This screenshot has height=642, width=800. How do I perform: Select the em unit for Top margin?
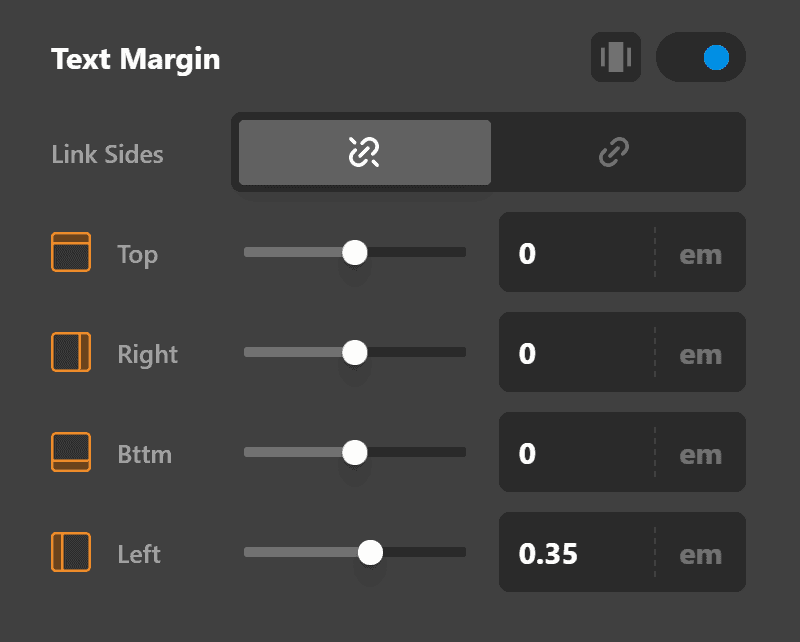pyautogui.click(x=700, y=253)
